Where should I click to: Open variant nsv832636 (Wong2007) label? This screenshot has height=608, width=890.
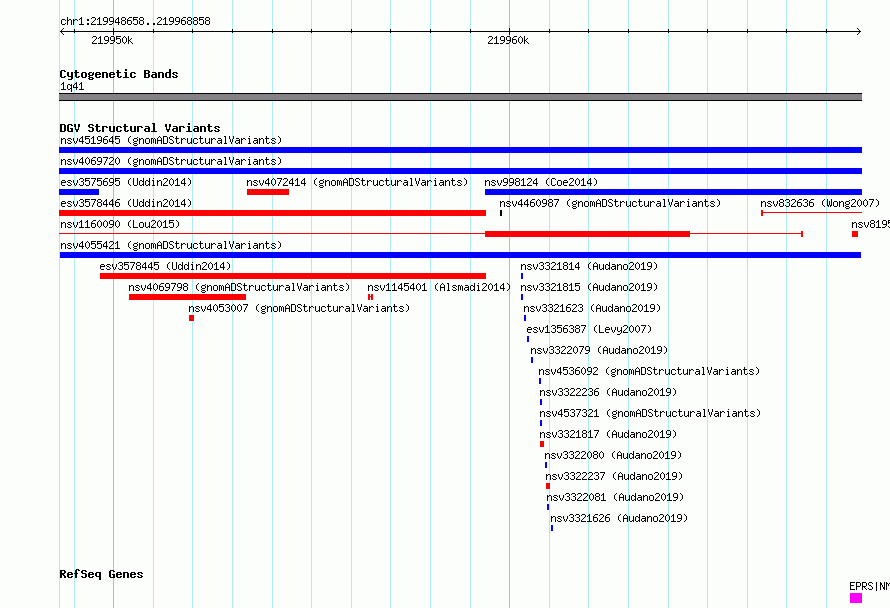[820, 203]
